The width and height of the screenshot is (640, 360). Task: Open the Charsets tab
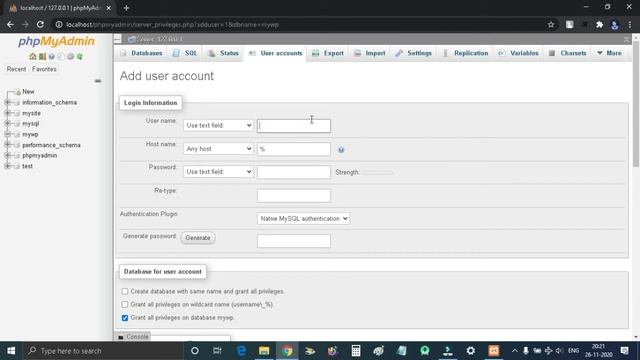[x=568, y=53]
